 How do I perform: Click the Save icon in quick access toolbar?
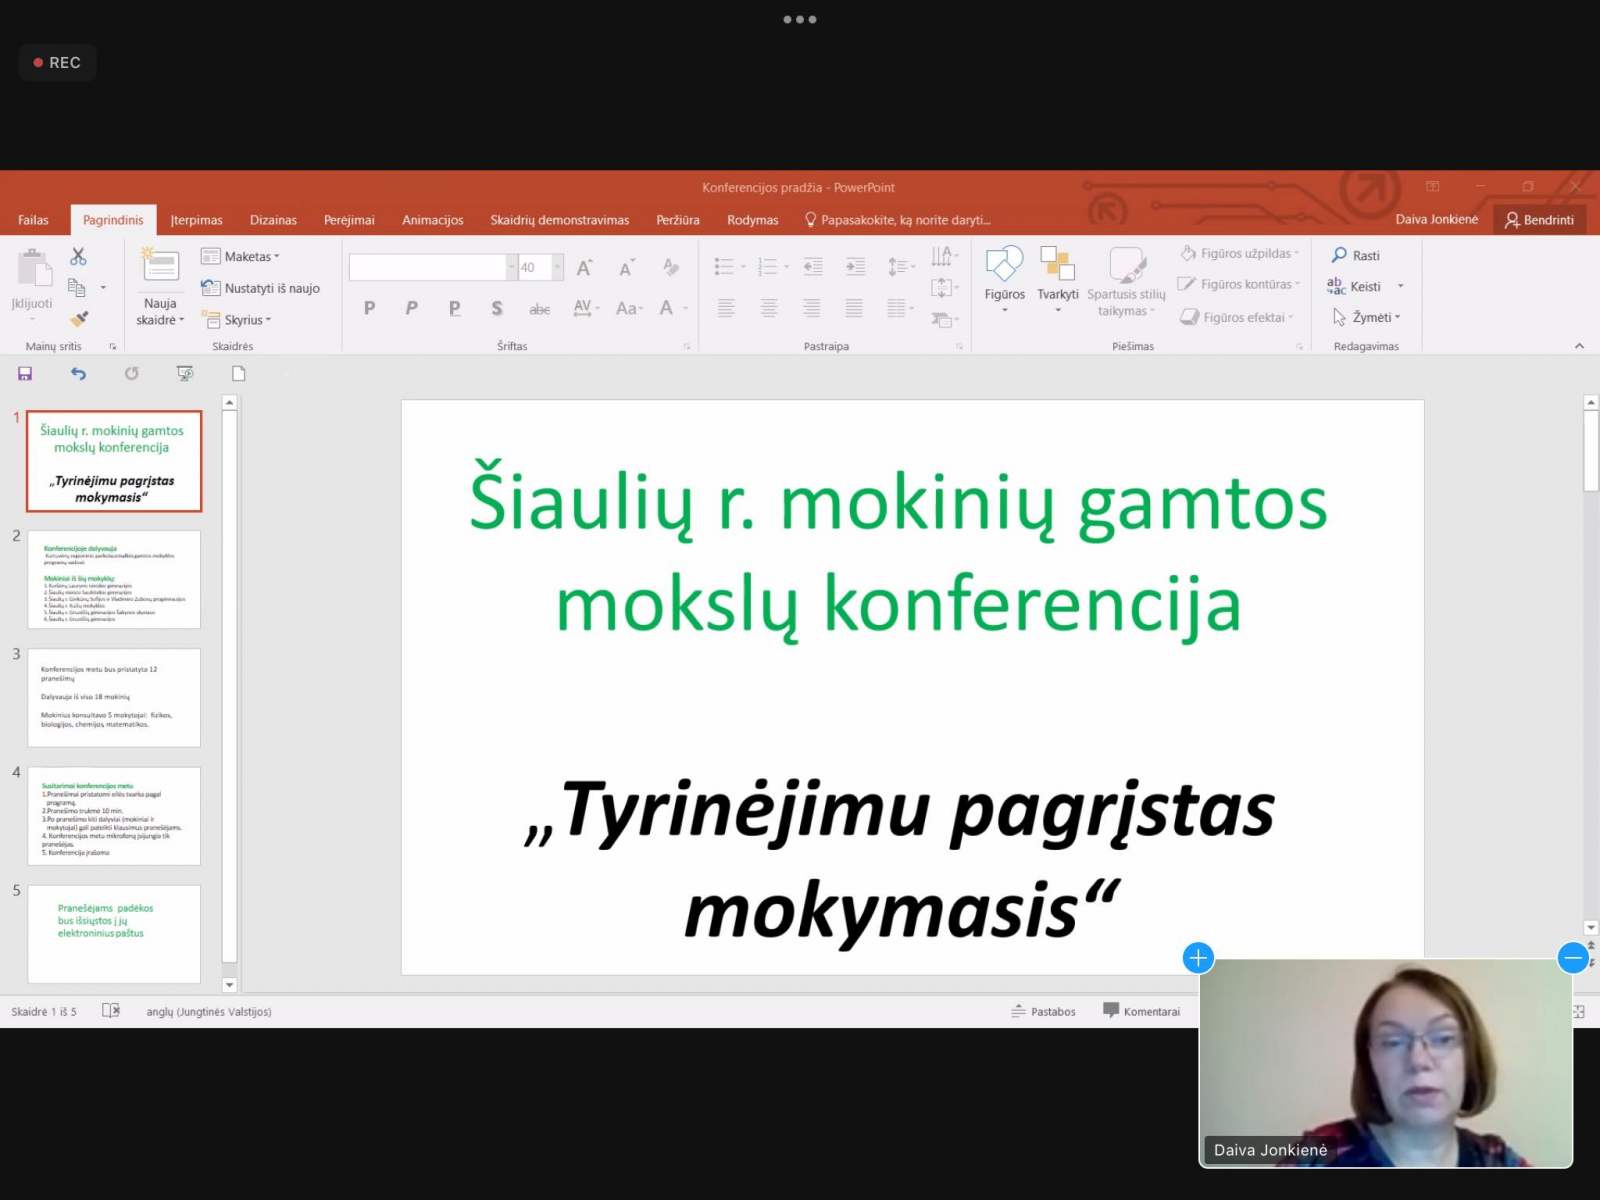25,374
